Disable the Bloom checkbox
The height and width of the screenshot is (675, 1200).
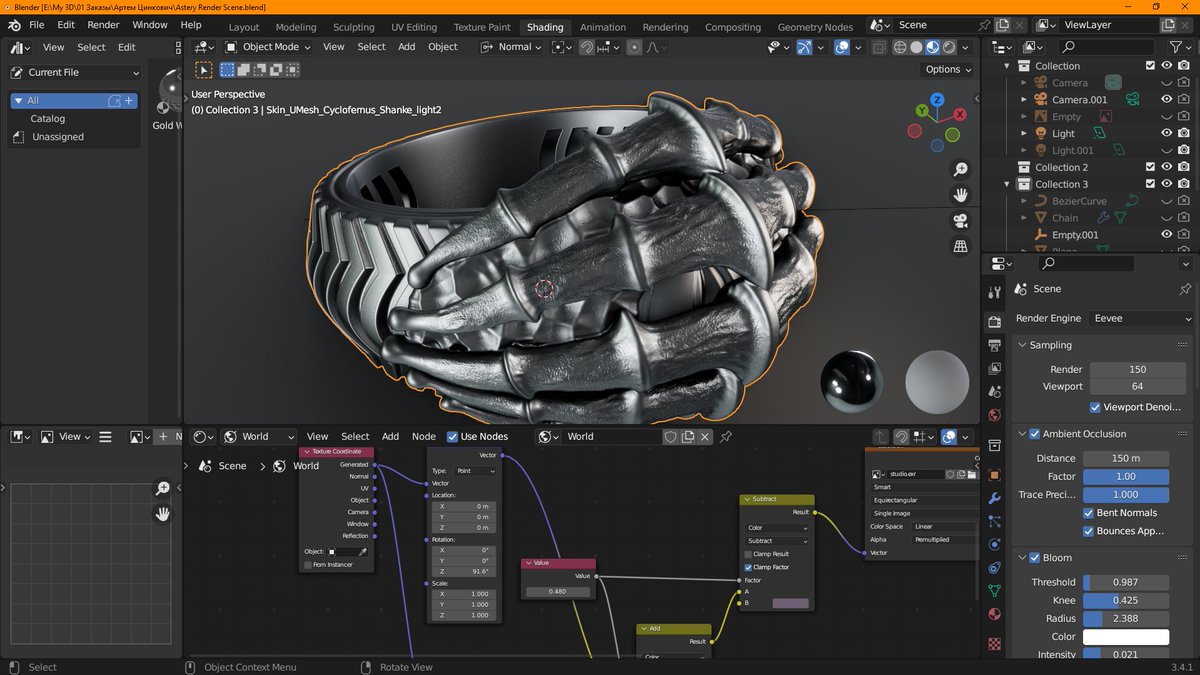[x=1035, y=558]
